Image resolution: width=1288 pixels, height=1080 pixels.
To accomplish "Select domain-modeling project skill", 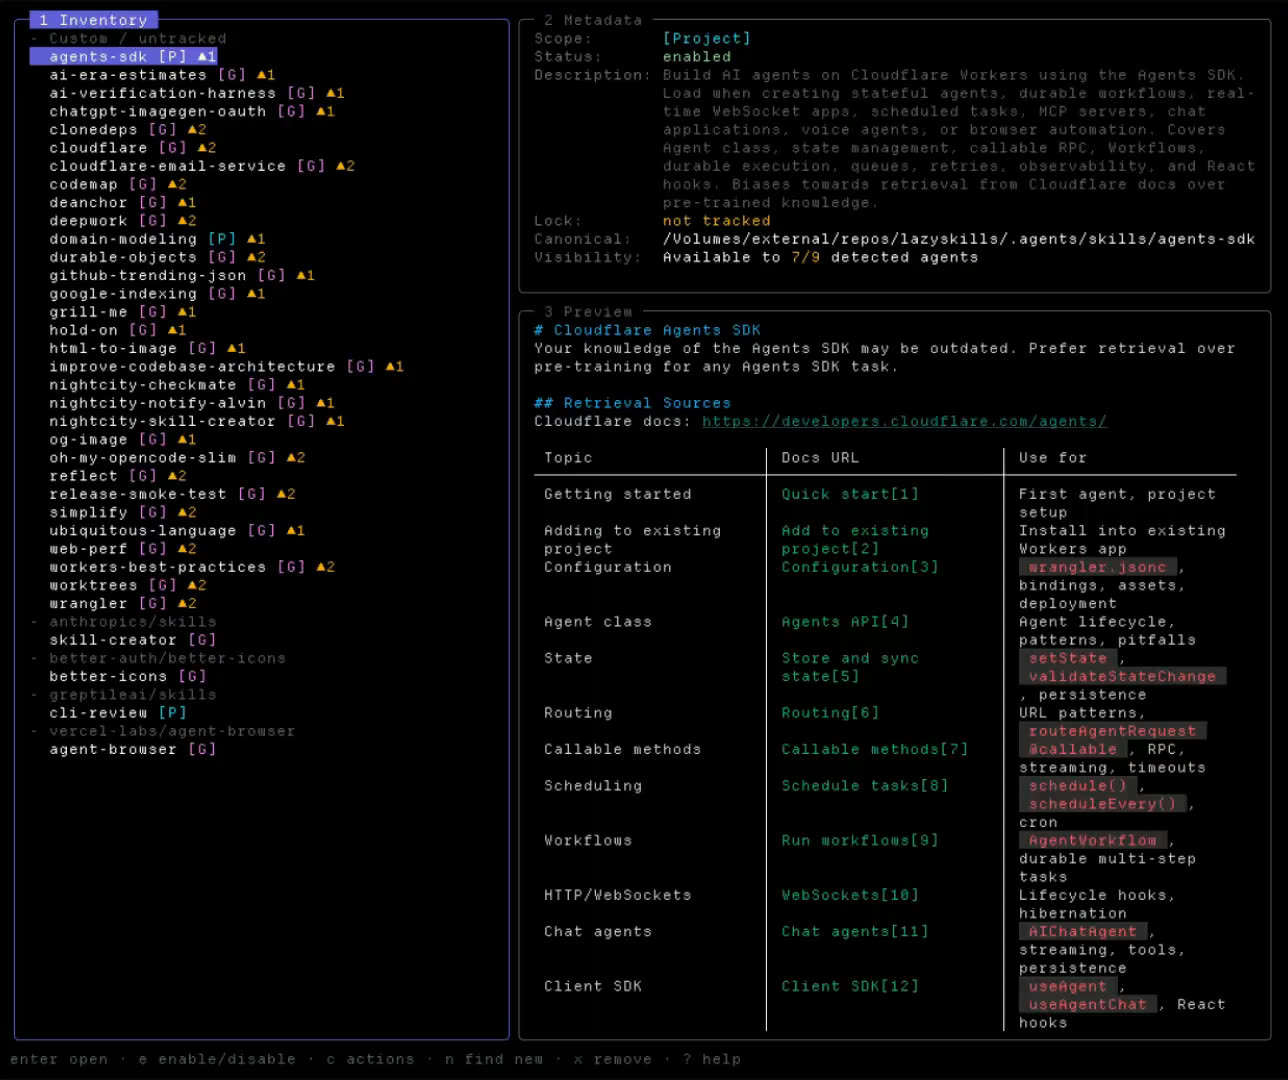I will (157, 239).
